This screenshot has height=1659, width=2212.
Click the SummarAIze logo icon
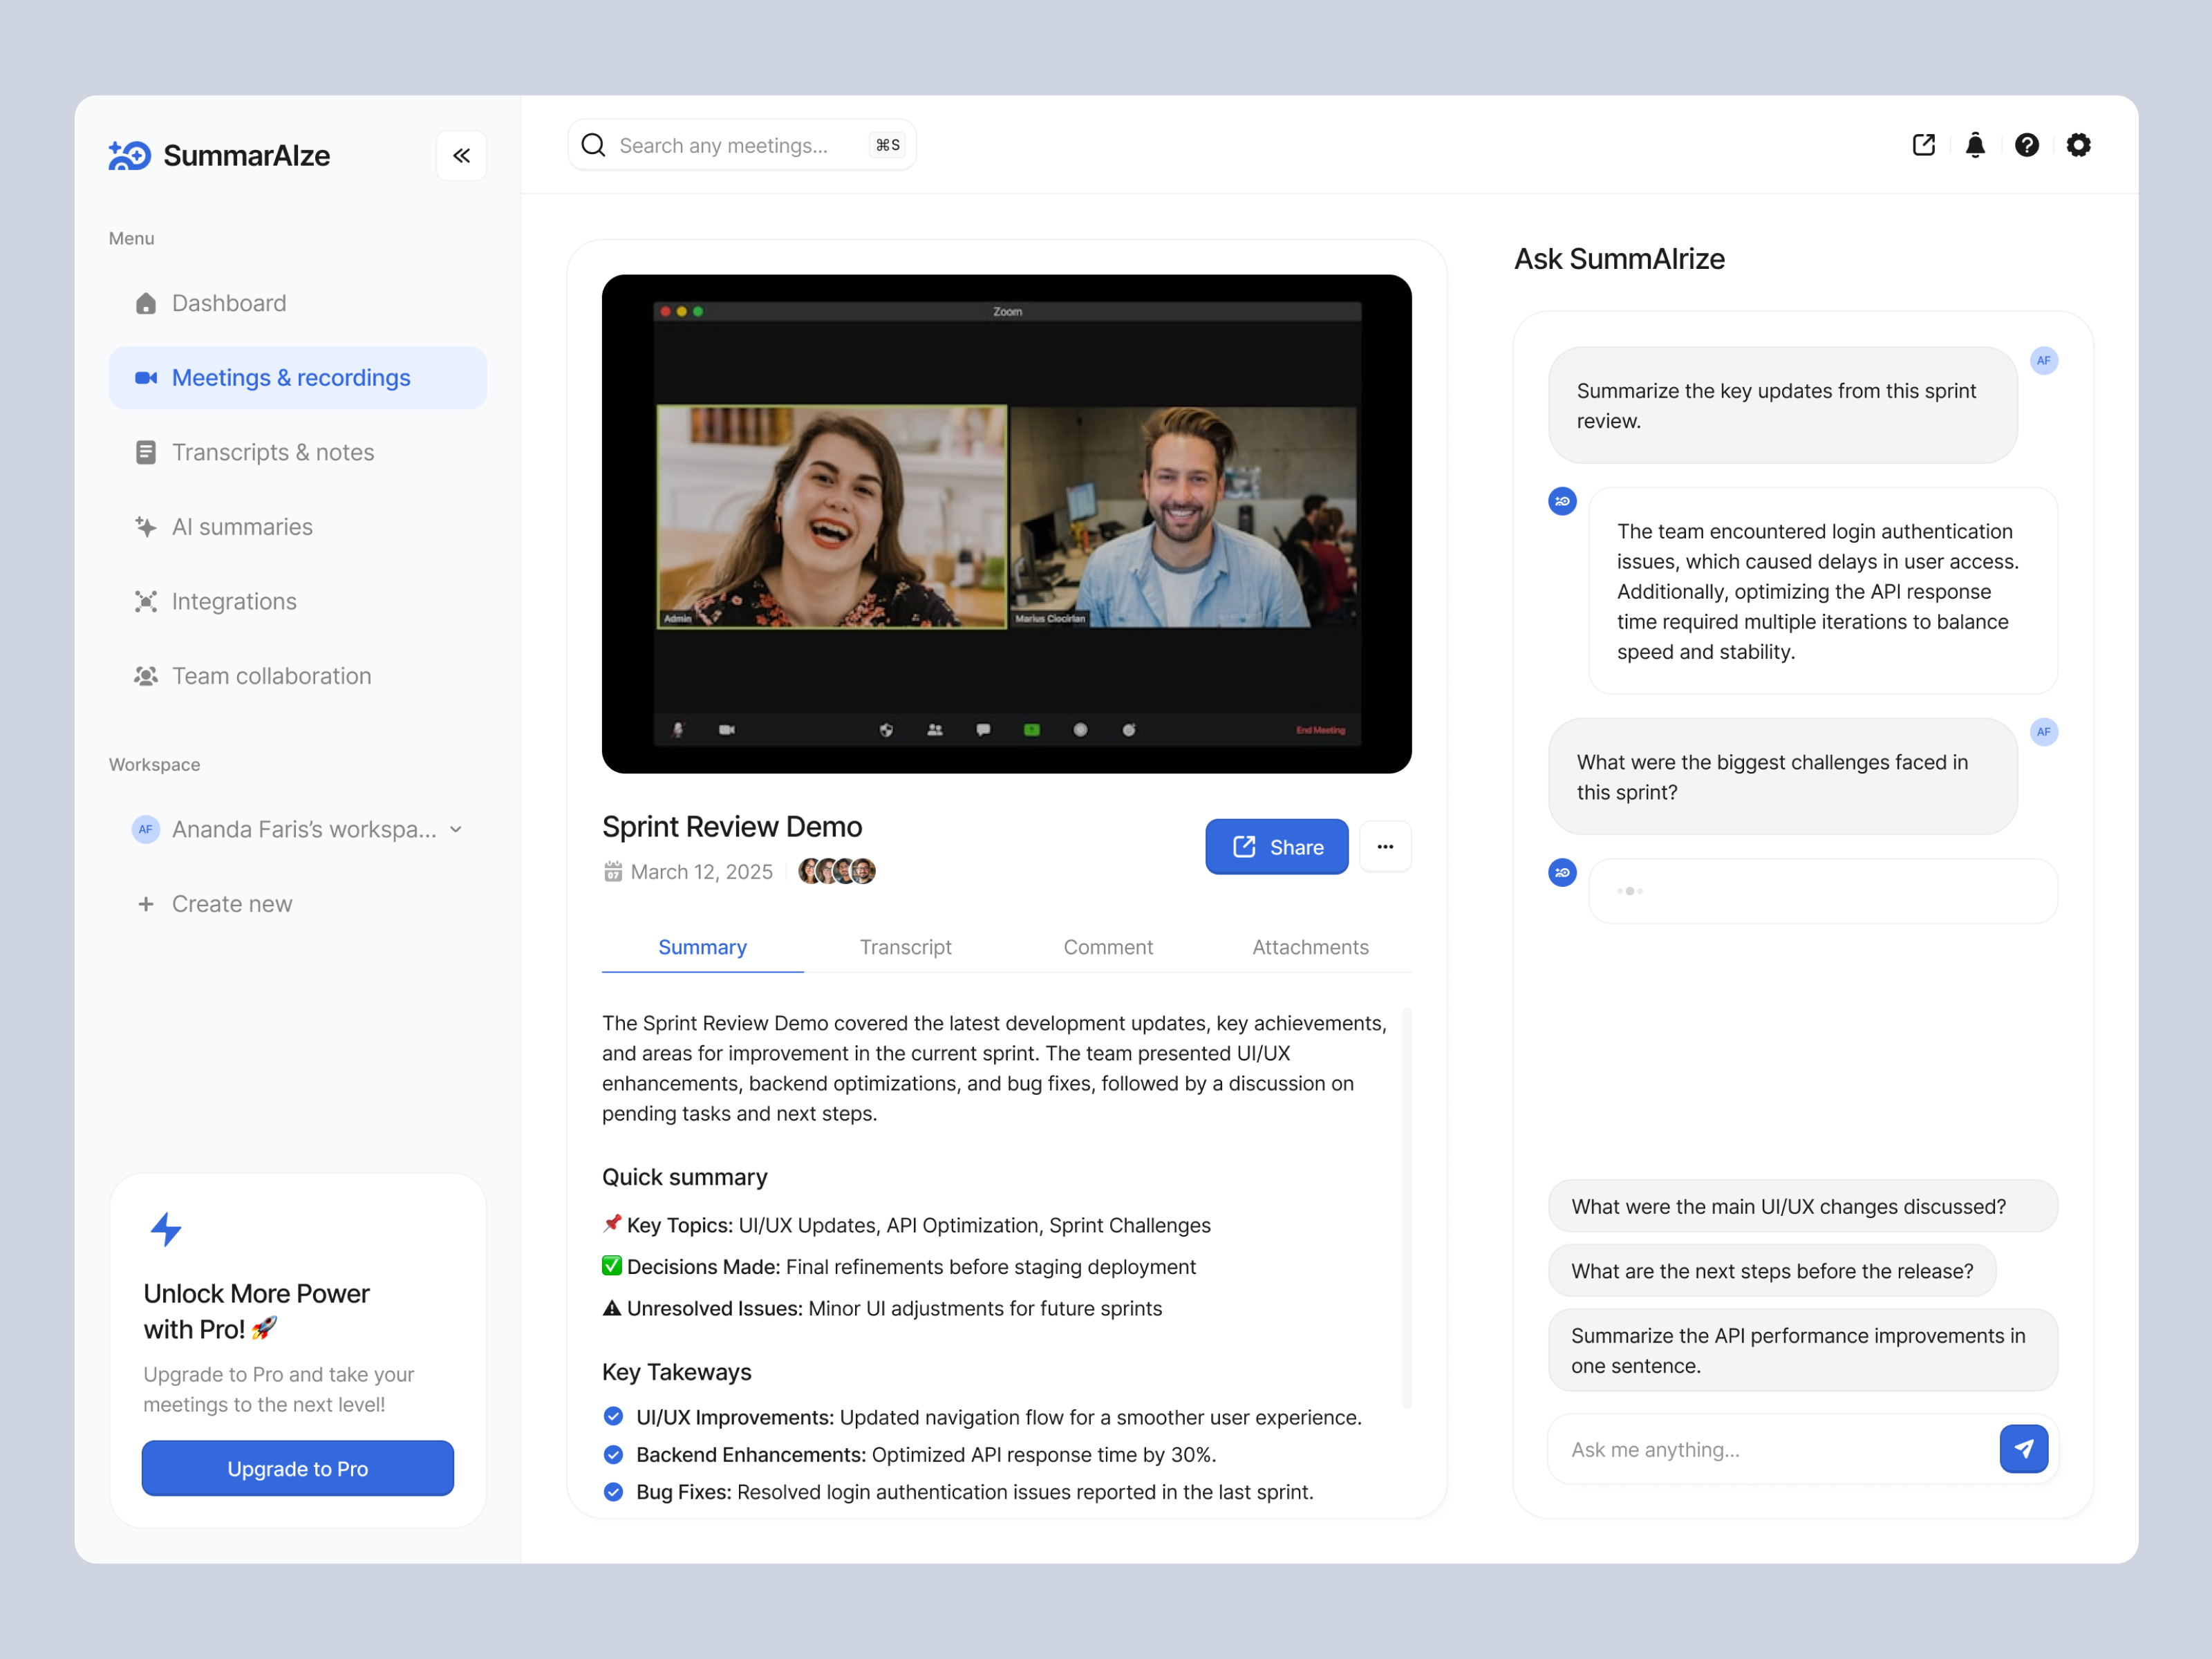(x=130, y=155)
